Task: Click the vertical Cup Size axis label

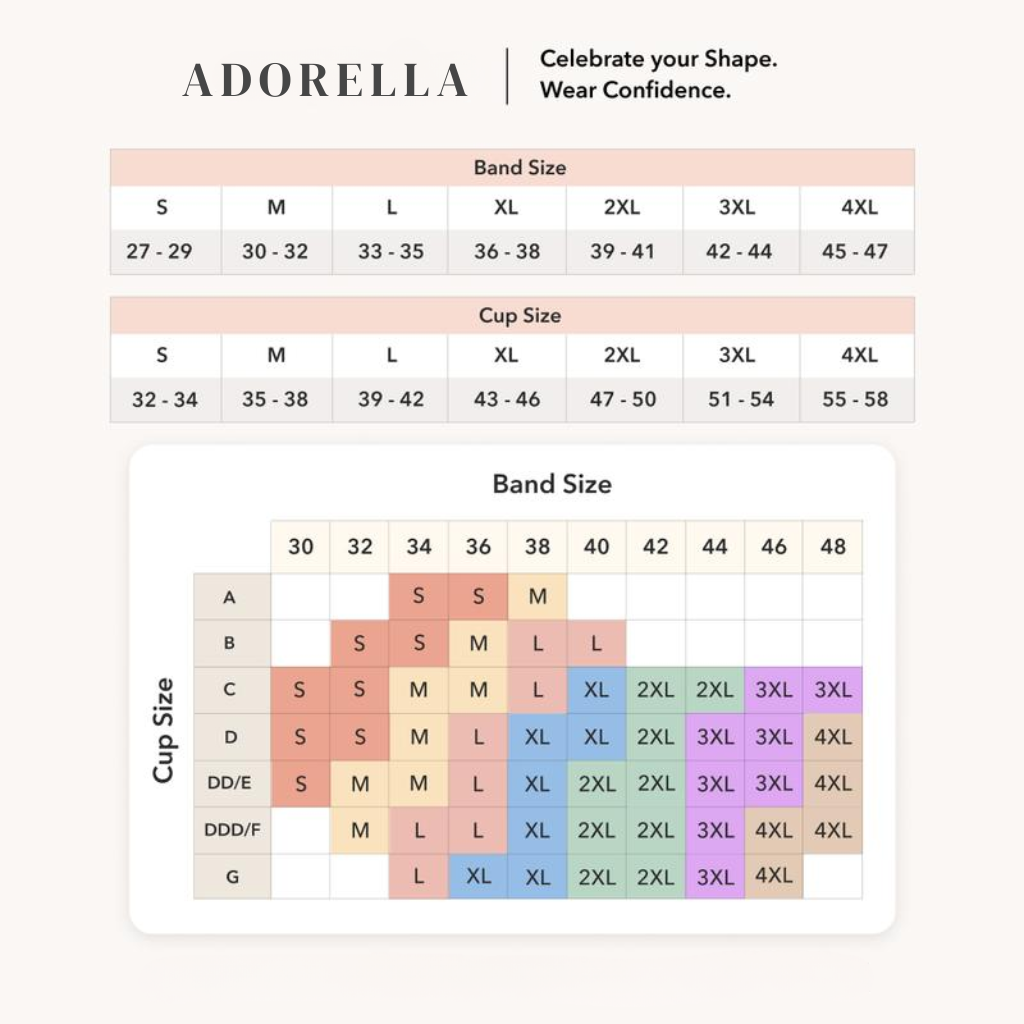Action: click(x=163, y=730)
